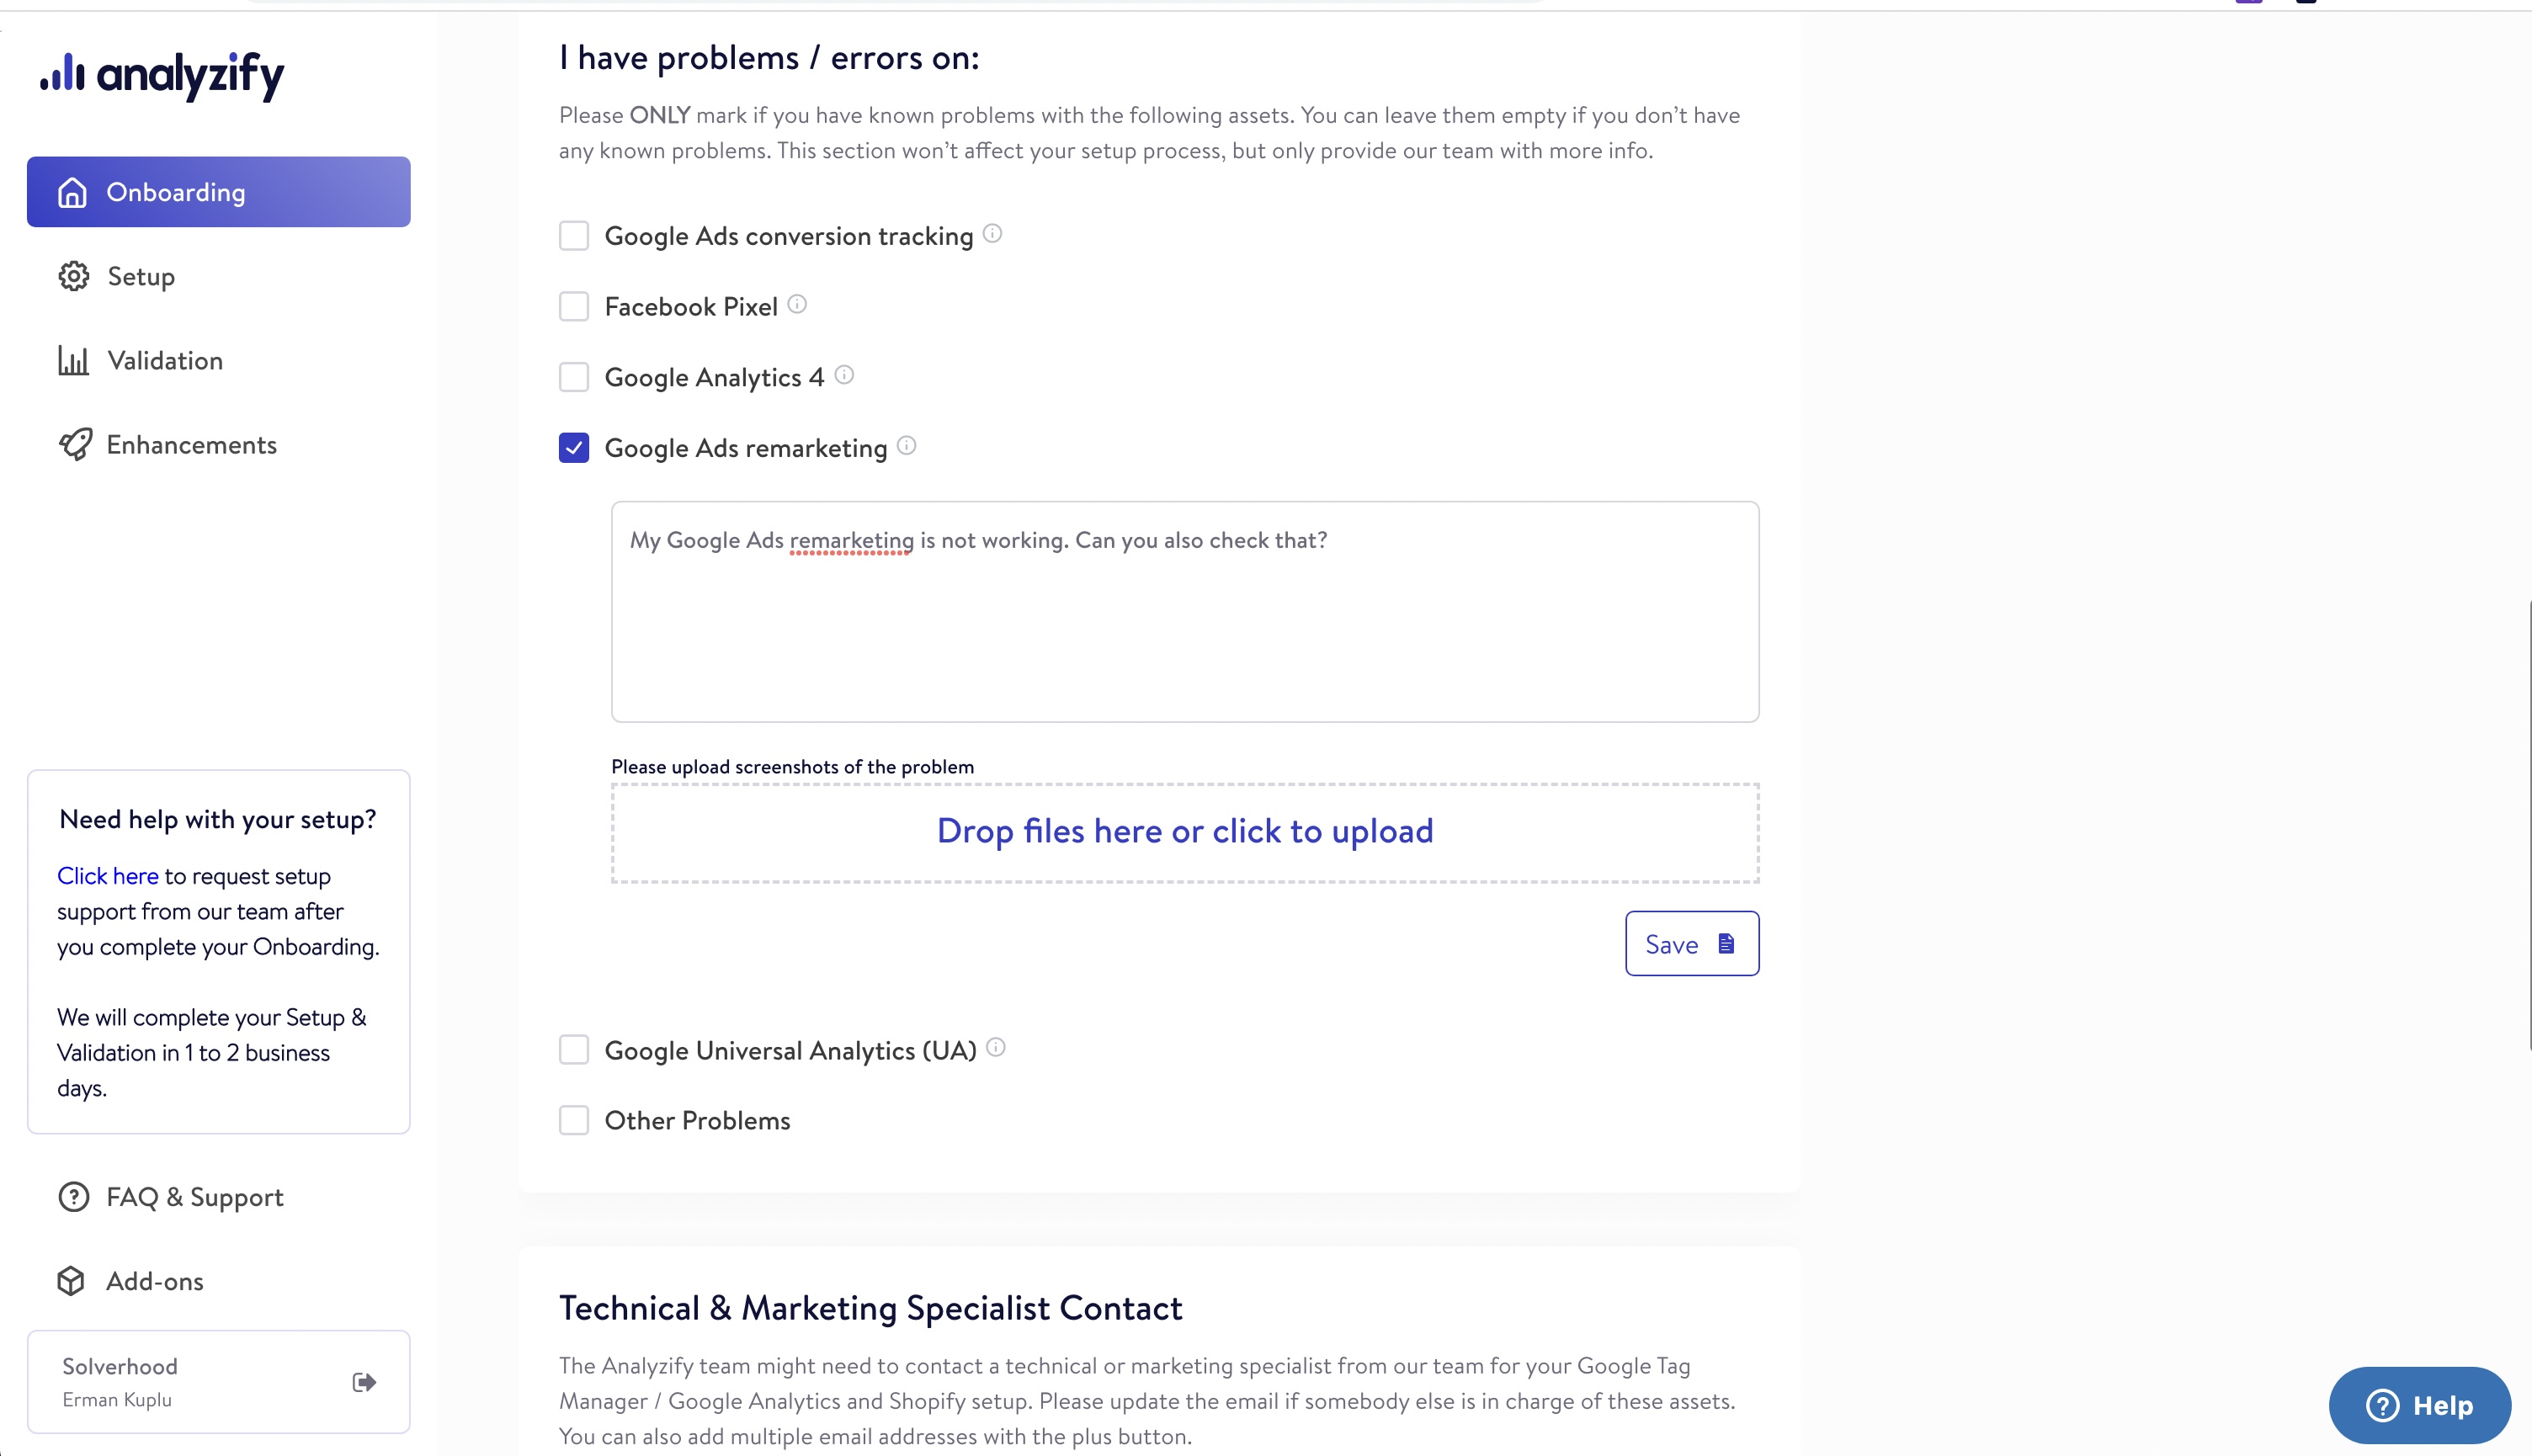Open the Google Ads remarketing info tooltip
This screenshot has height=1456, width=2532.
(x=906, y=447)
